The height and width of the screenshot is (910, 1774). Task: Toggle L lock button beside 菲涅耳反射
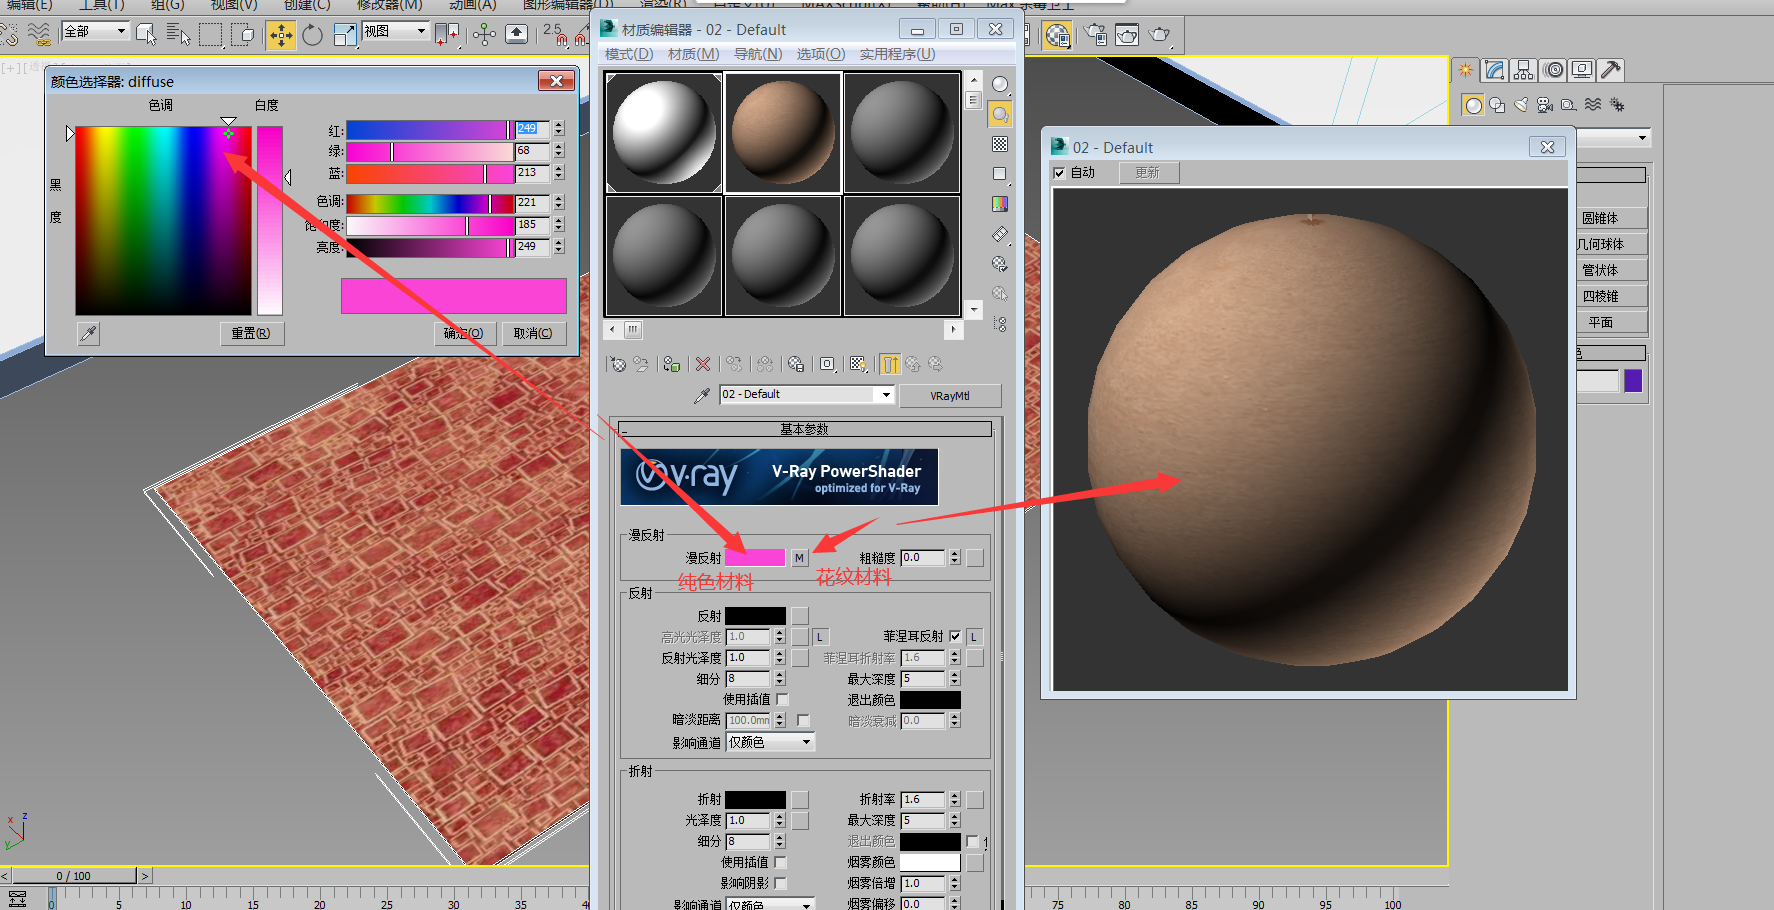pyautogui.click(x=974, y=636)
